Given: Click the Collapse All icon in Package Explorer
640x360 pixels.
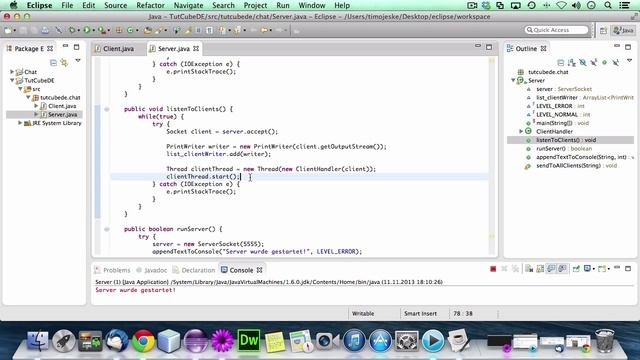Looking at the screenshot, I should click(x=53, y=62).
